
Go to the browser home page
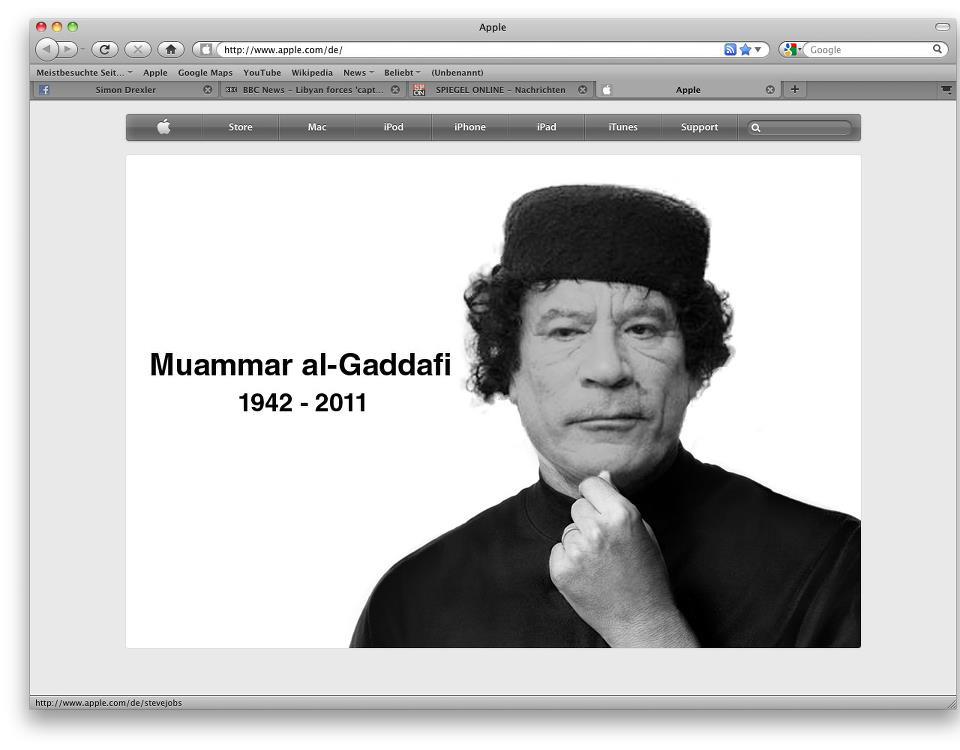(x=170, y=49)
